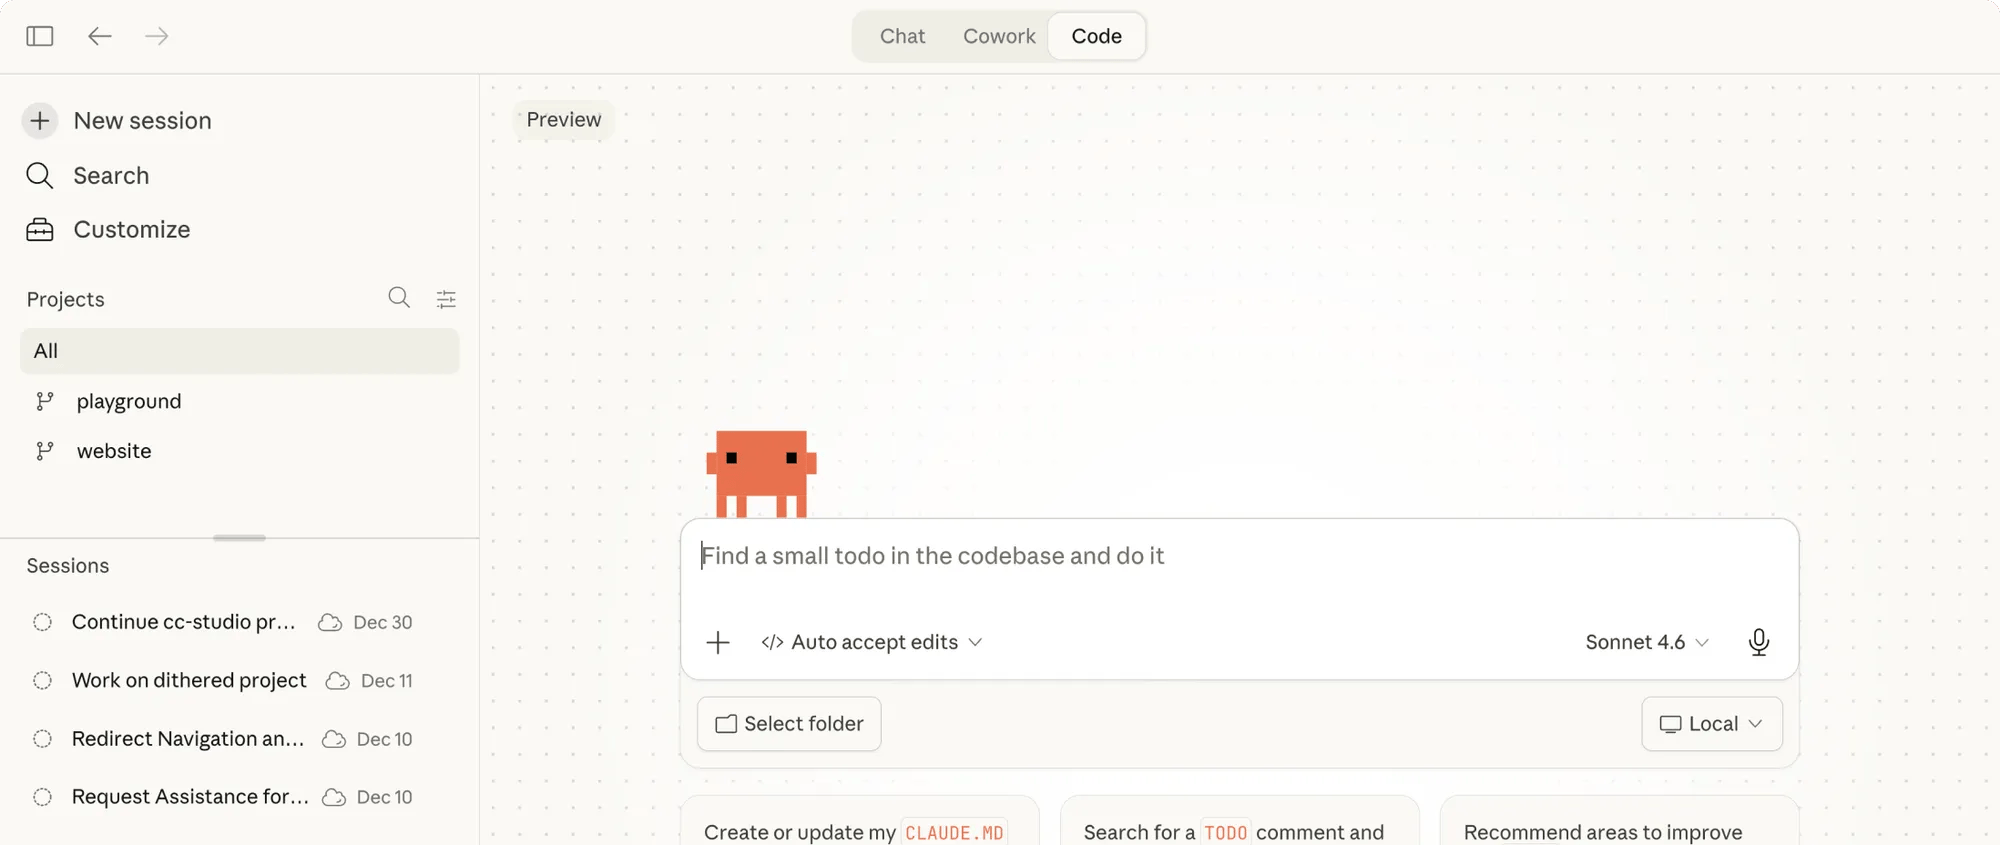Start a New session

(142, 121)
